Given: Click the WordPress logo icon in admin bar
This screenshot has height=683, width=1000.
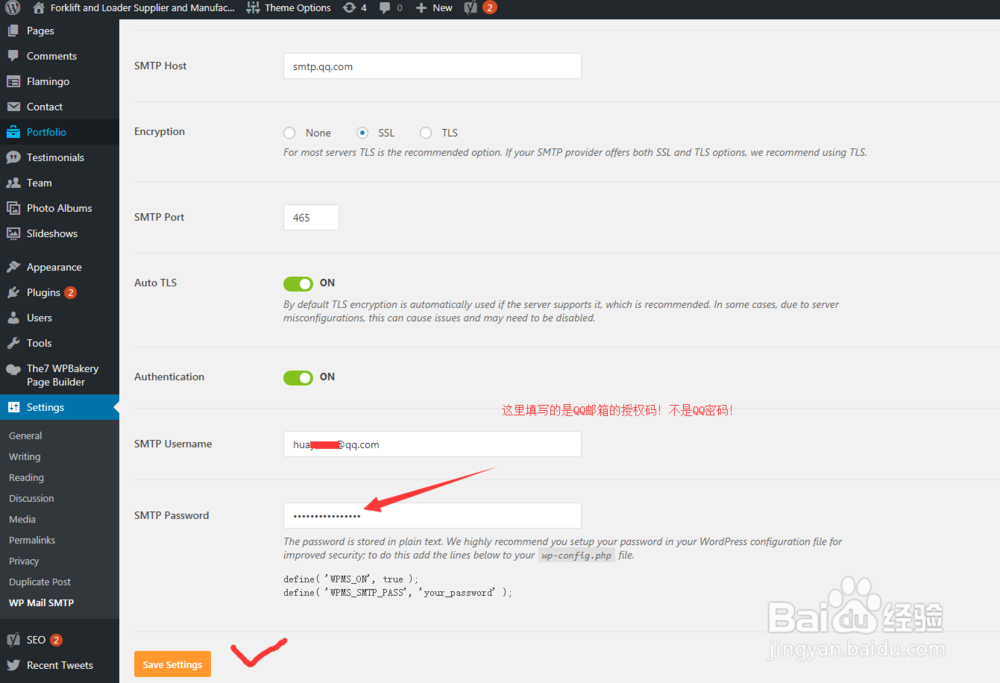Looking at the screenshot, I should [13, 7].
